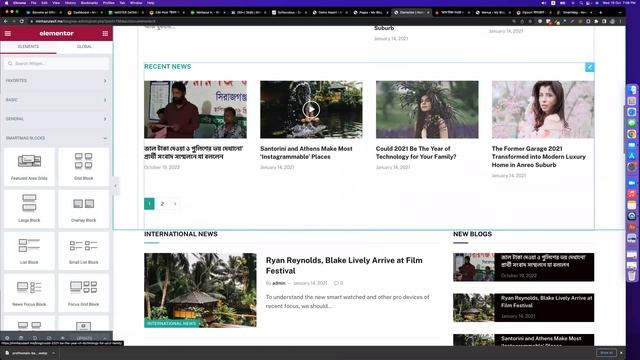Open the Window menu
This screenshot has height=360, width=640.
click(136, 3)
